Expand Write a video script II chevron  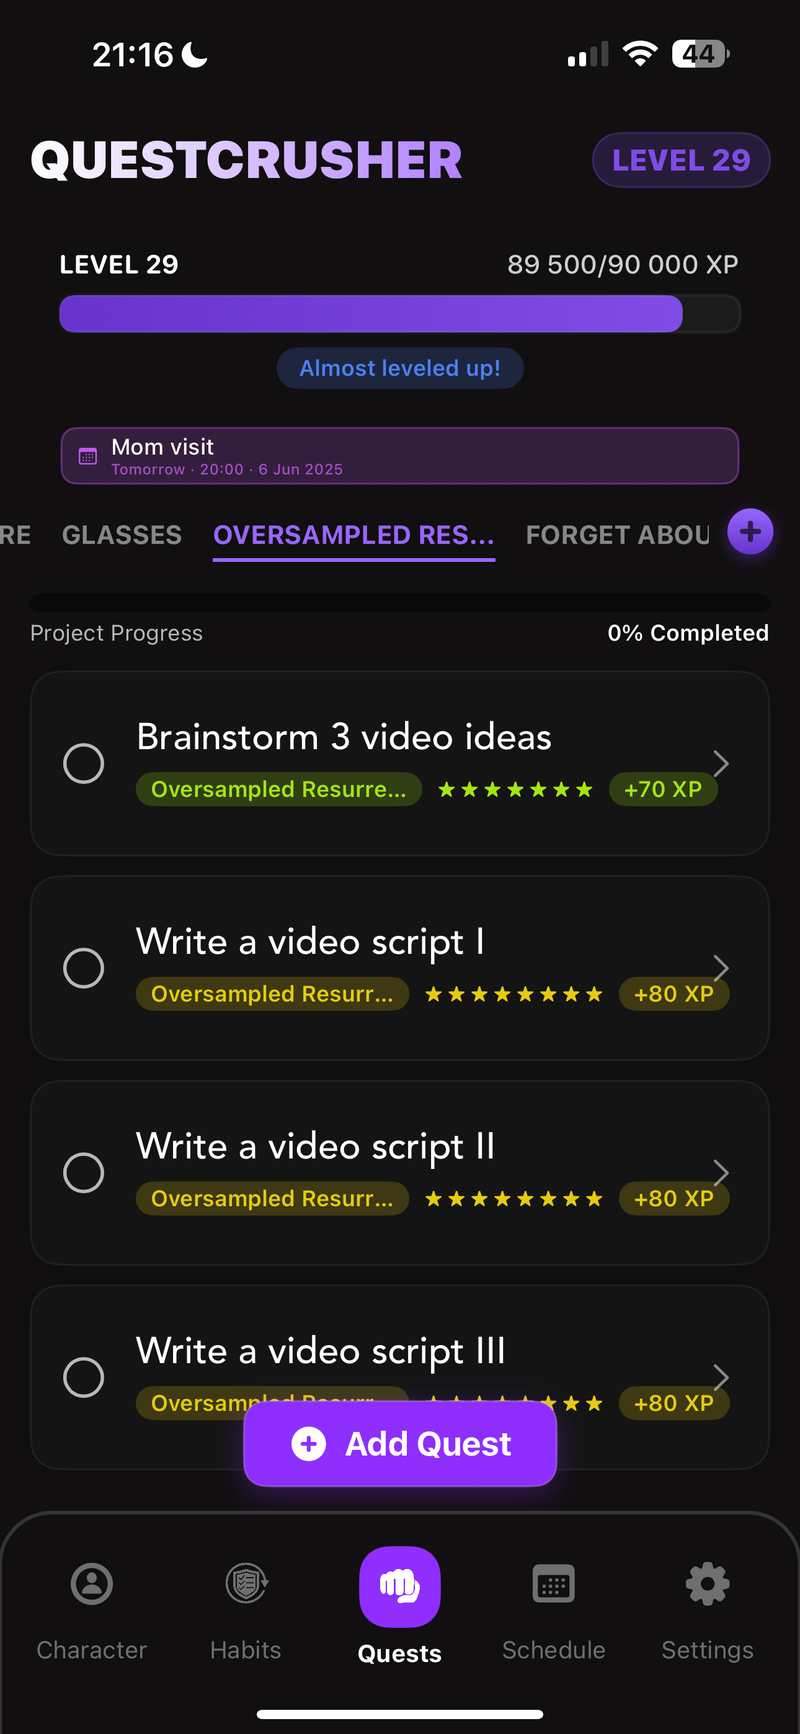721,1172
